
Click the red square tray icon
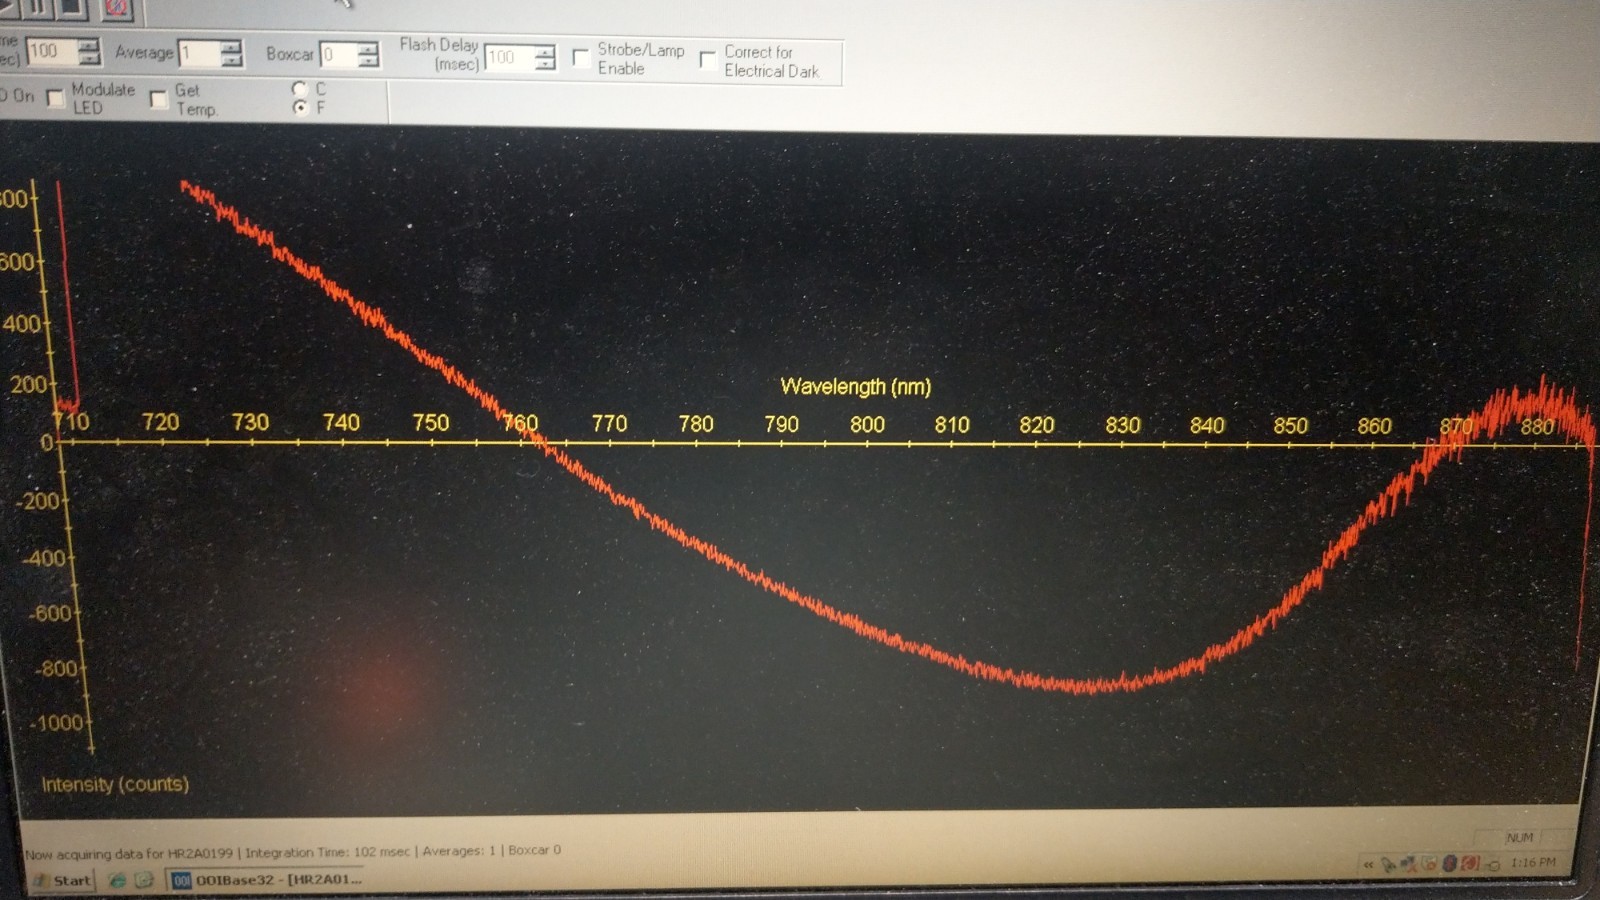[x=1470, y=863]
